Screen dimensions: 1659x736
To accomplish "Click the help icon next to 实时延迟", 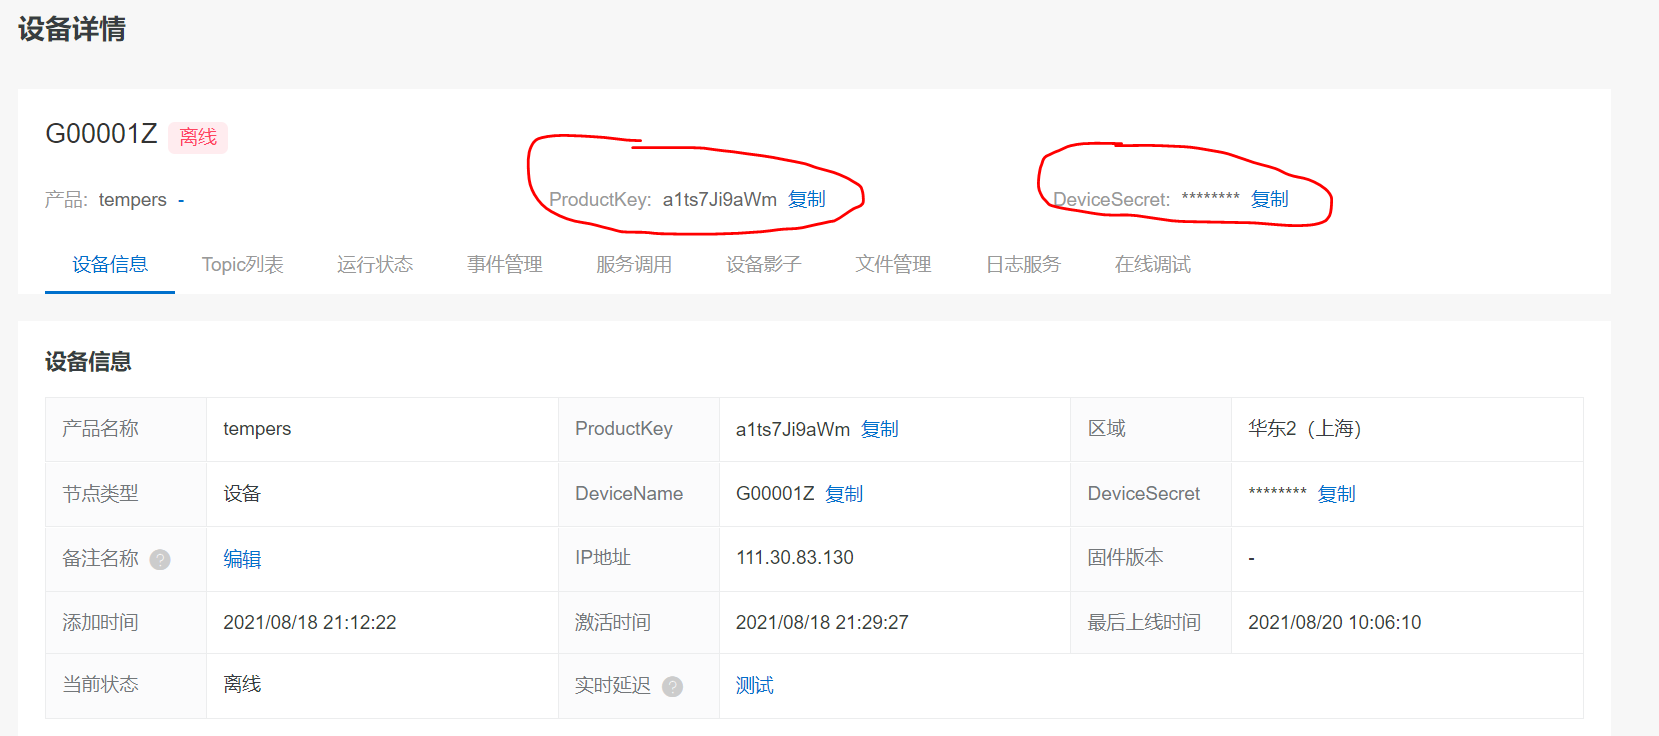I will (673, 687).
